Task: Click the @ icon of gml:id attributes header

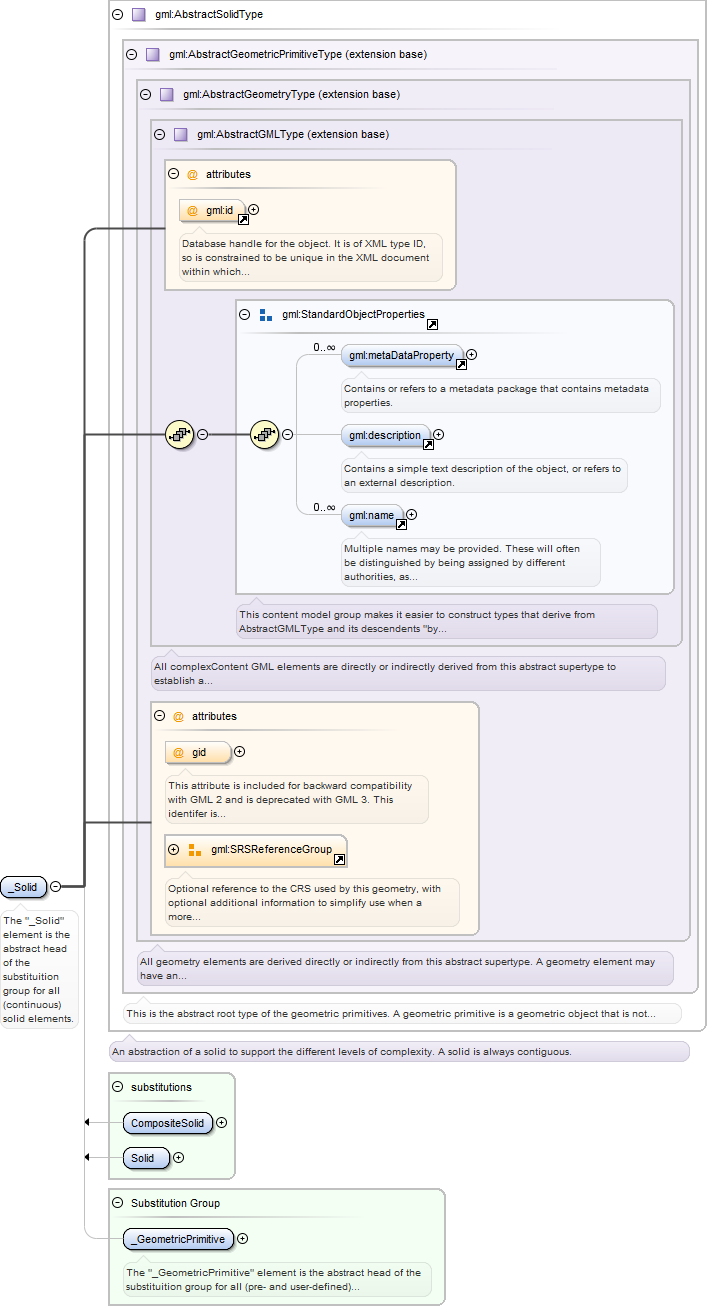Action: coord(193,174)
